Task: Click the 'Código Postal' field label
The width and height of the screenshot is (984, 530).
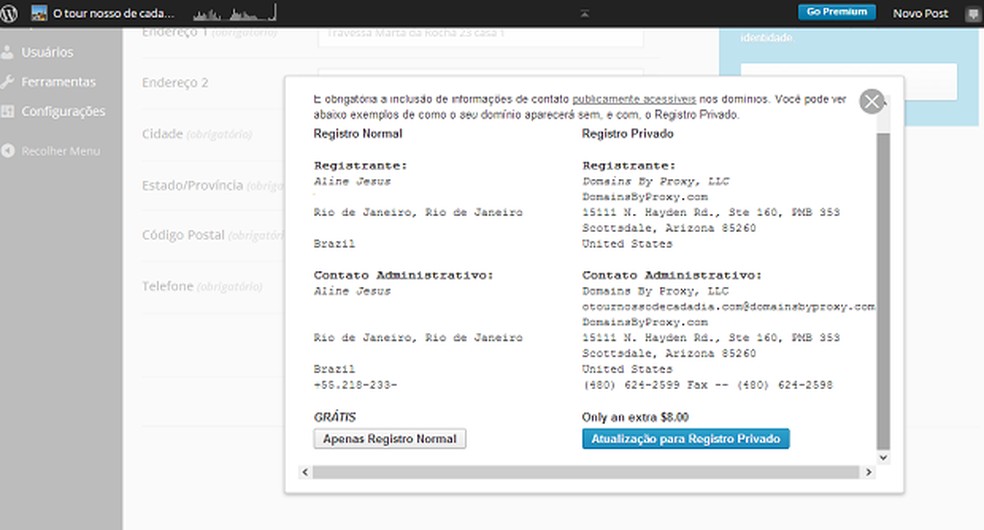Action: click(x=183, y=235)
